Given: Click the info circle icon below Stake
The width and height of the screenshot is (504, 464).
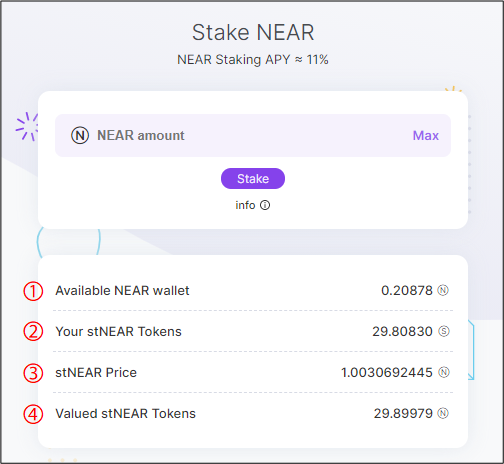Looking at the screenshot, I should (265, 205).
